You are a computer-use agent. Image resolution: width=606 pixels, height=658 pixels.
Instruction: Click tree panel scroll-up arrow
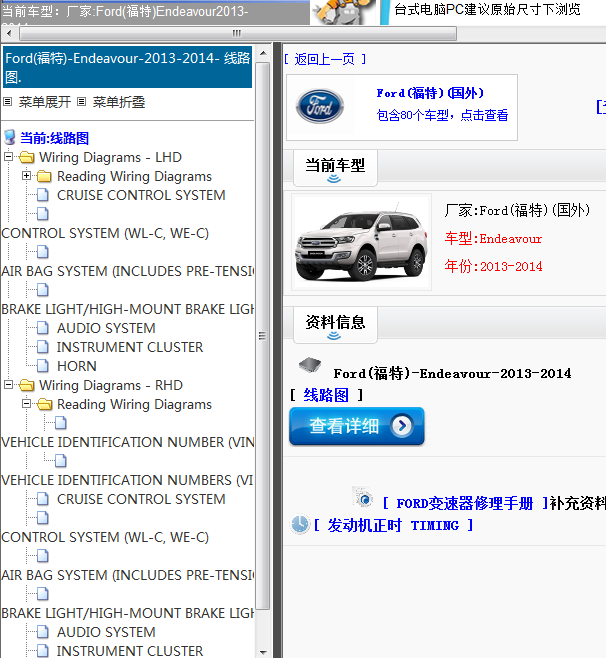tap(263, 53)
